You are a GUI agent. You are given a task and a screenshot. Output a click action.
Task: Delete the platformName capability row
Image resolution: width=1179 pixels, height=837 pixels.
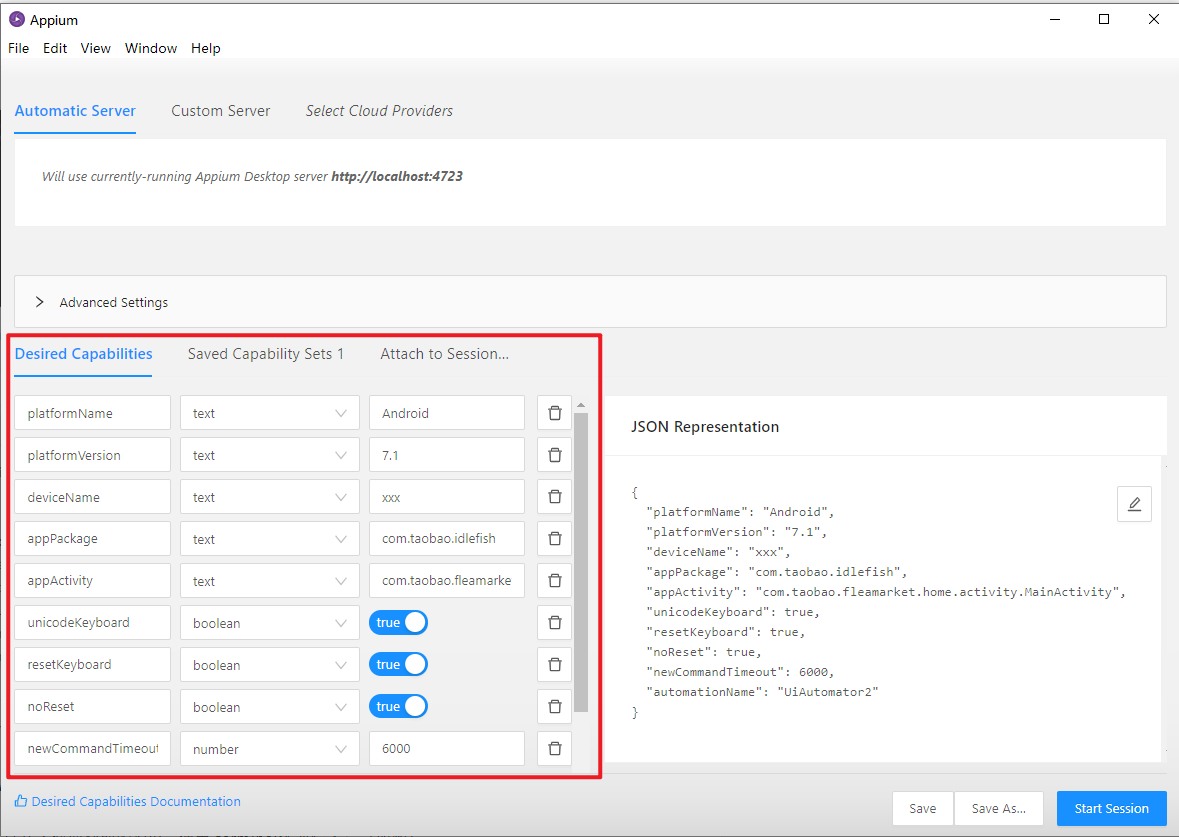pos(554,413)
